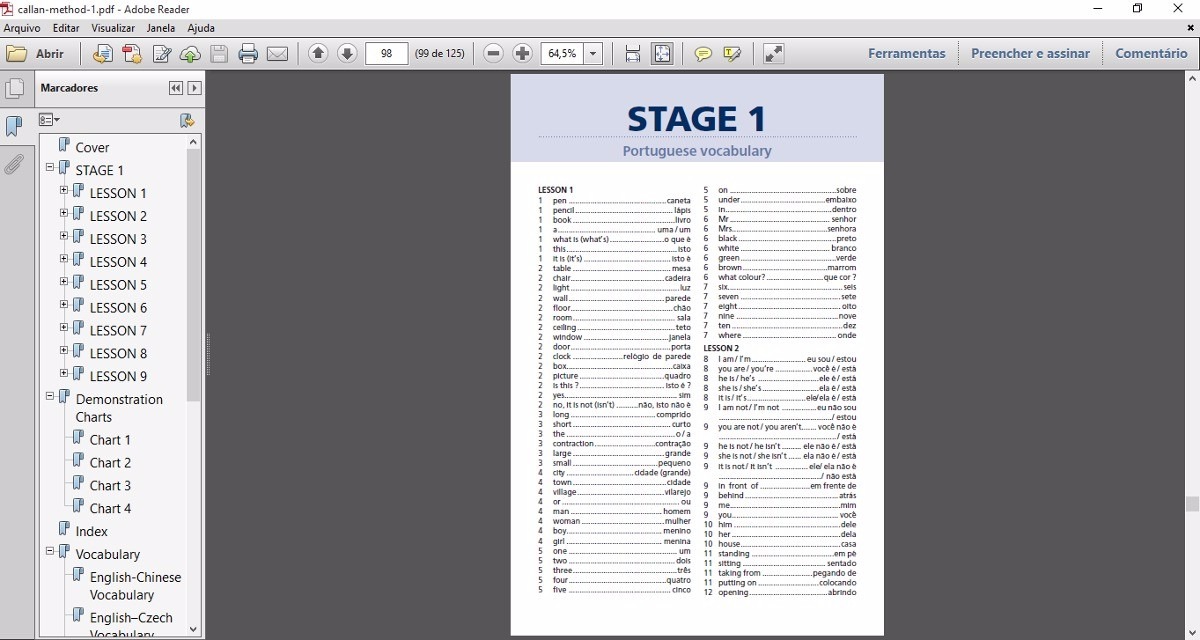Expand the LESSON 1 bookmark
Image resolution: width=1200 pixels, height=640 pixels.
pyautogui.click(x=64, y=190)
